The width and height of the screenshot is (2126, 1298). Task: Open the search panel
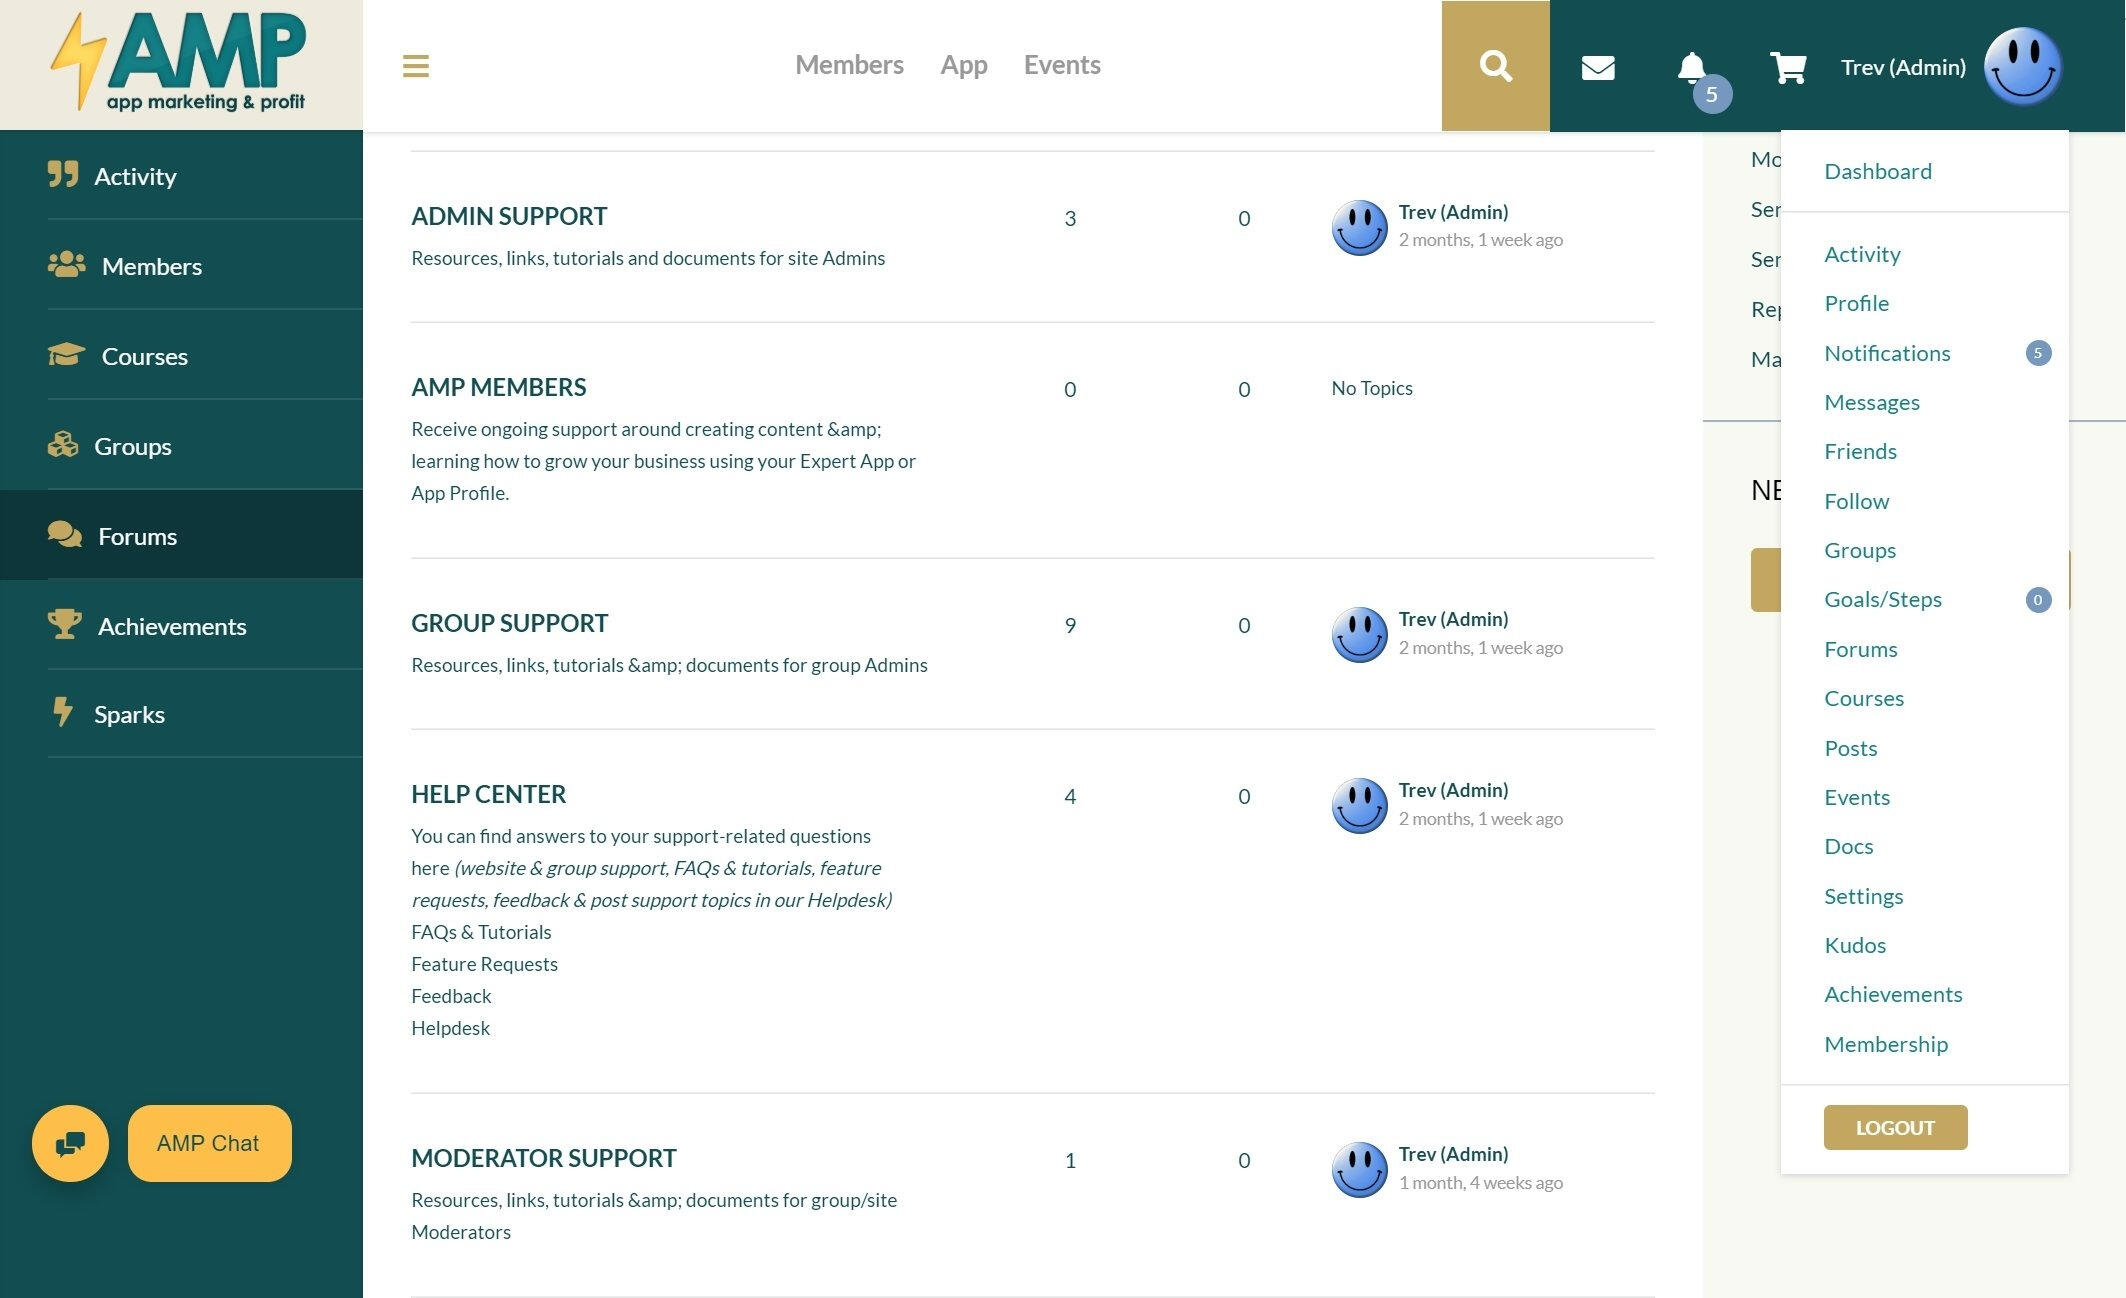click(1494, 65)
